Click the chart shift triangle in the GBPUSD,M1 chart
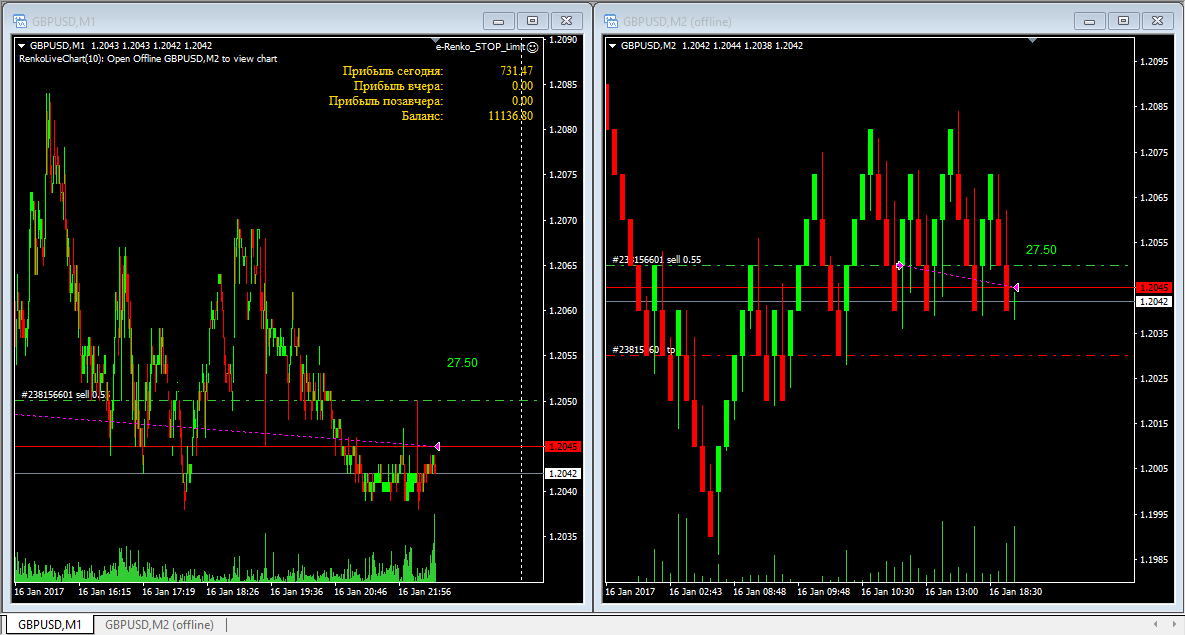The height and width of the screenshot is (635, 1185). [x=436, y=39]
